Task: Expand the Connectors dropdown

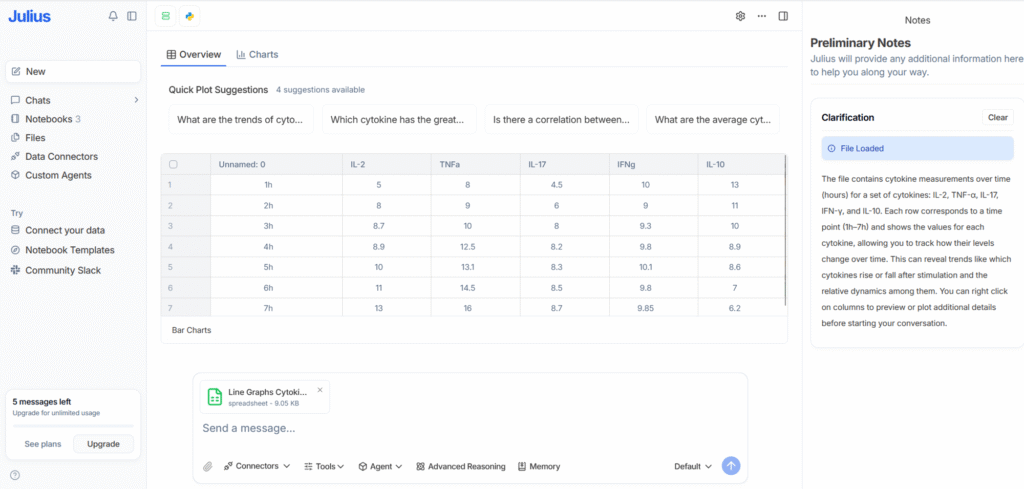Action: click(257, 466)
